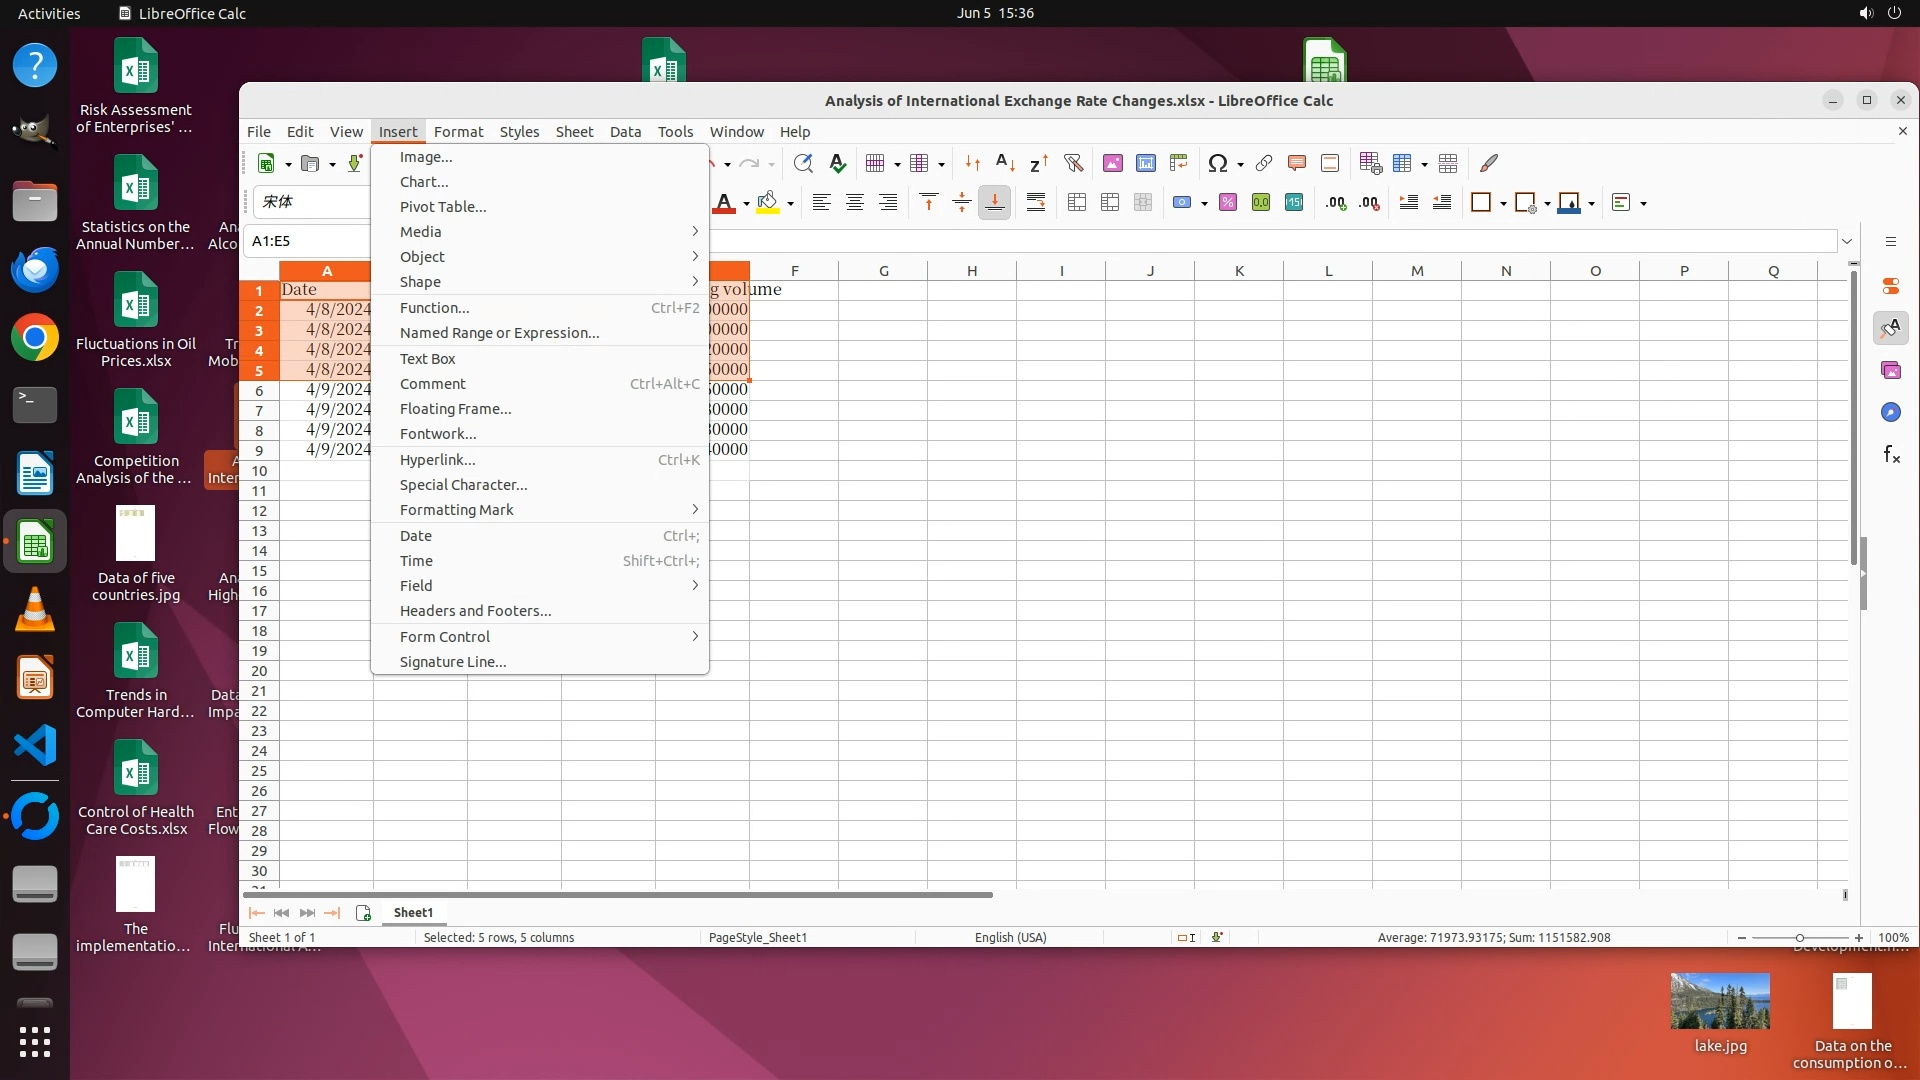Toggle Center Horizontally alignment
This screenshot has width=1920, height=1080.
(855, 203)
